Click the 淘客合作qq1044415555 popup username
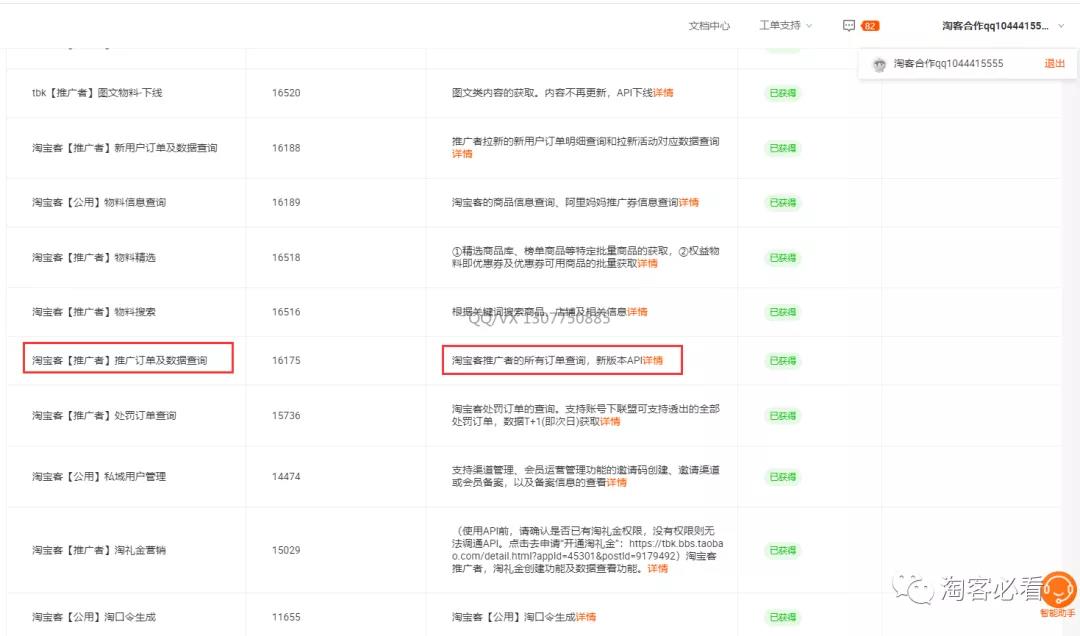1080x636 pixels. [x=948, y=63]
